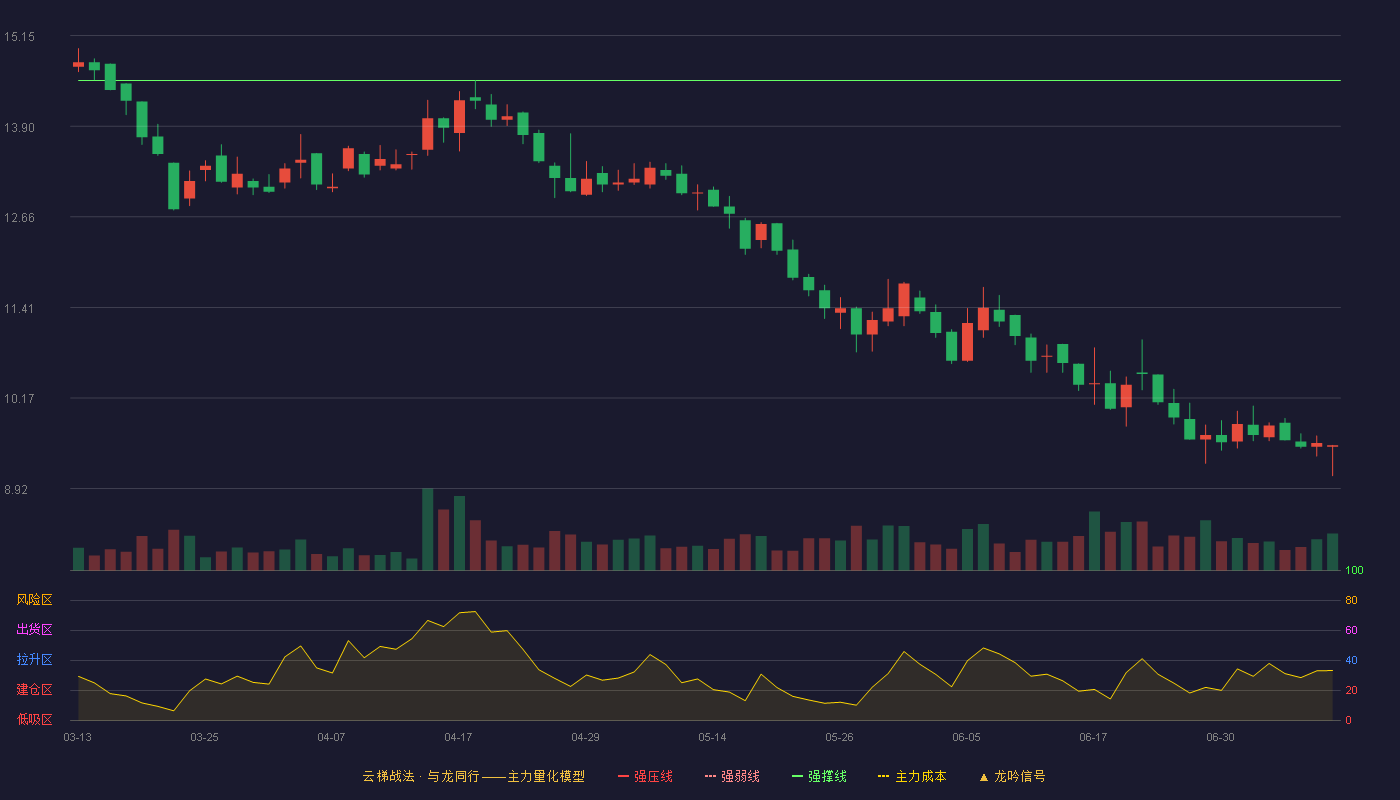Click the green horizontal support line
This screenshot has width=1400, height=800.
(x=709, y=80)
